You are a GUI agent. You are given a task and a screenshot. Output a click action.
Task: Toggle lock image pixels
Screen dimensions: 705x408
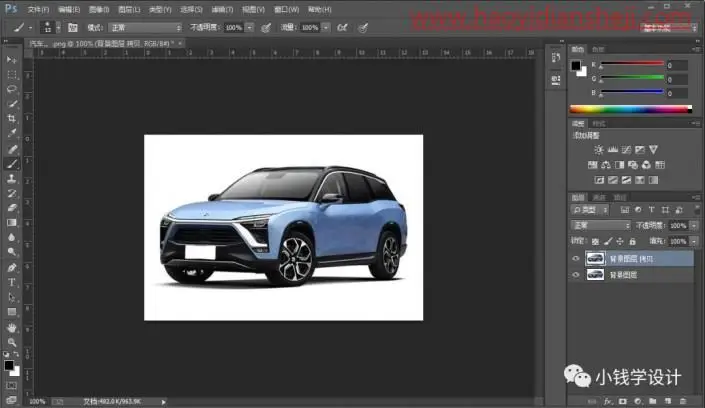[x=608, y=242]
